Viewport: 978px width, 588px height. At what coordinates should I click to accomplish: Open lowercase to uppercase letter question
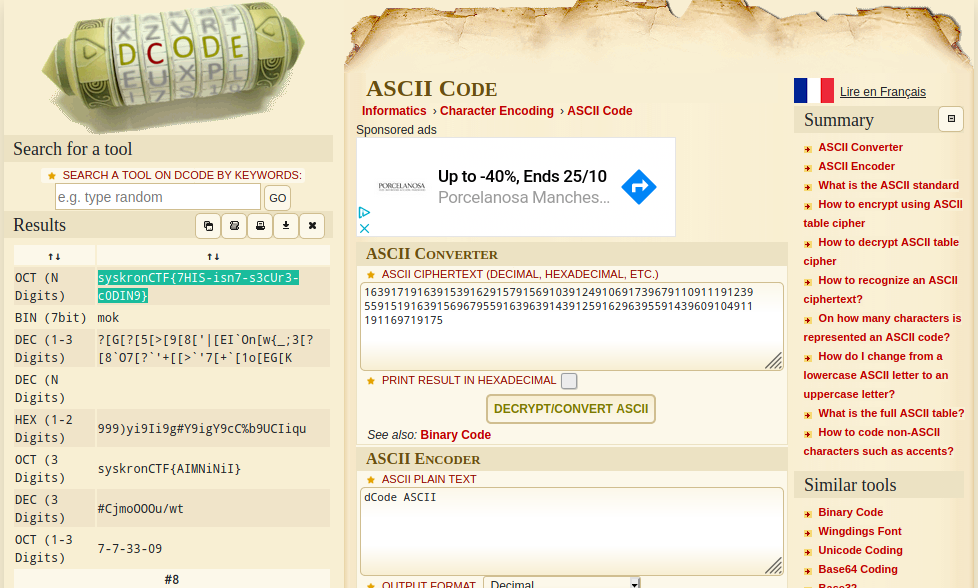(876, 375)
